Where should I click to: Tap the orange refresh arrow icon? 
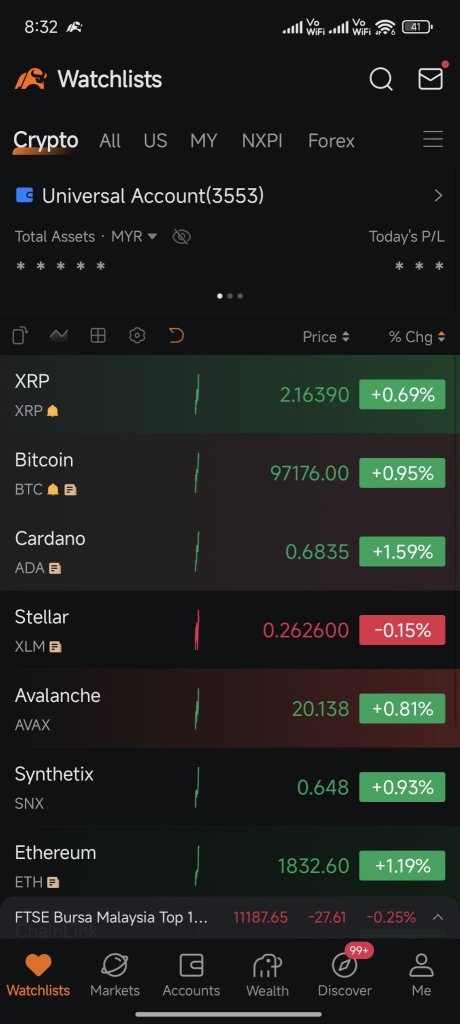[176, 336]
